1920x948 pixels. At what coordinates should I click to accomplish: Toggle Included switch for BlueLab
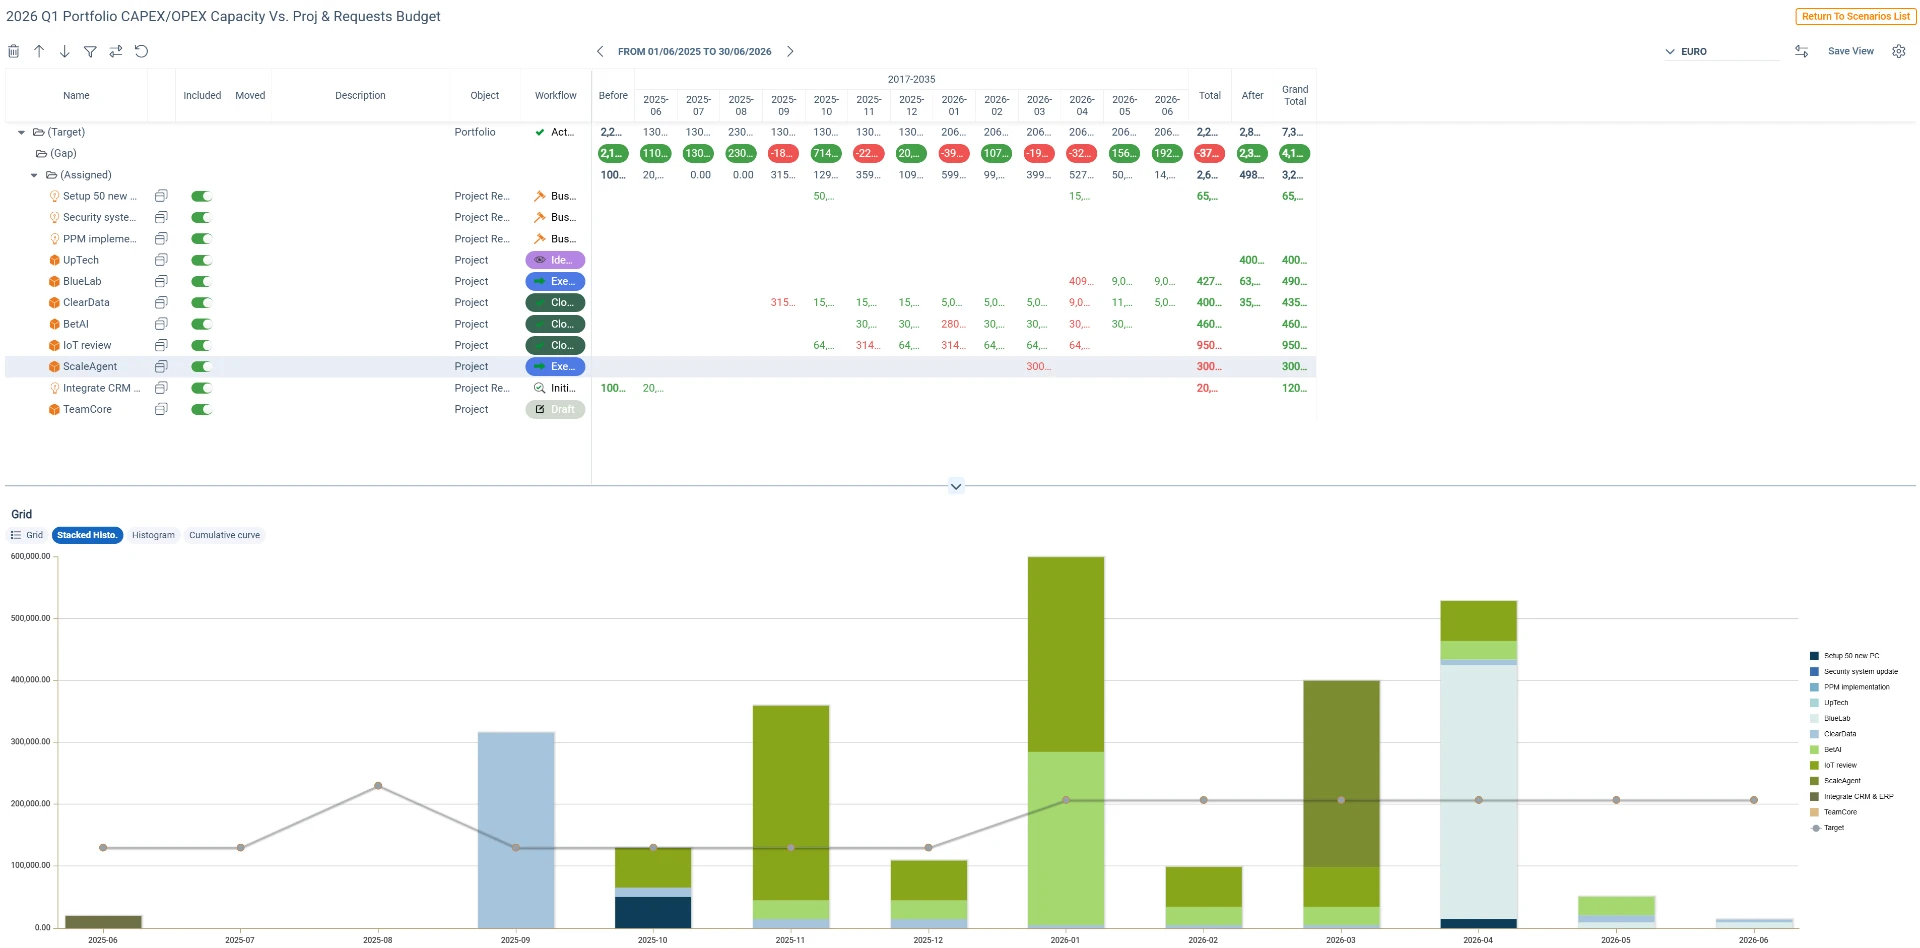point(202,281)
